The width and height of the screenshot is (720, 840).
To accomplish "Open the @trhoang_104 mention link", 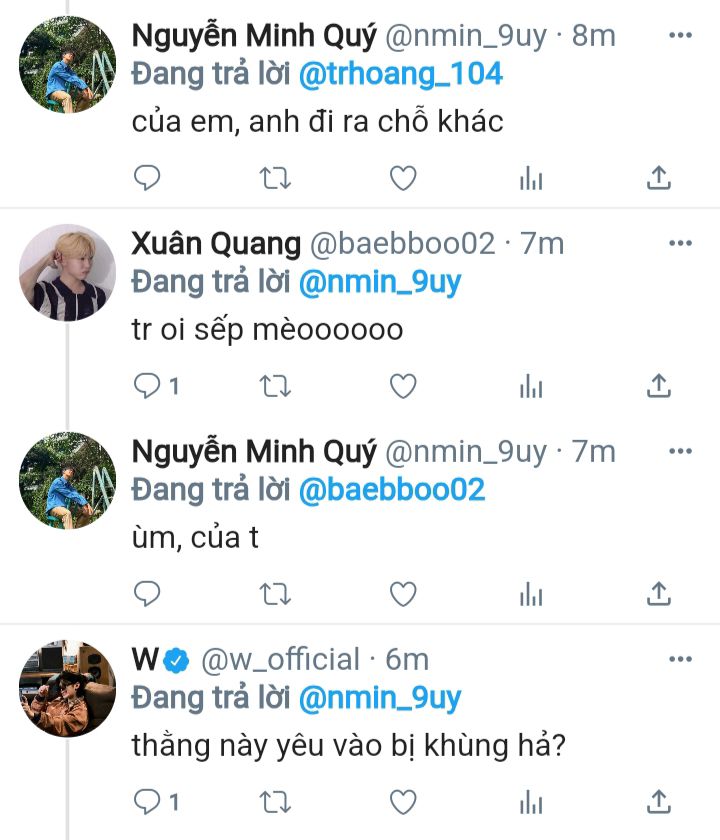I will pyautogui.click(x=400, y=74).
